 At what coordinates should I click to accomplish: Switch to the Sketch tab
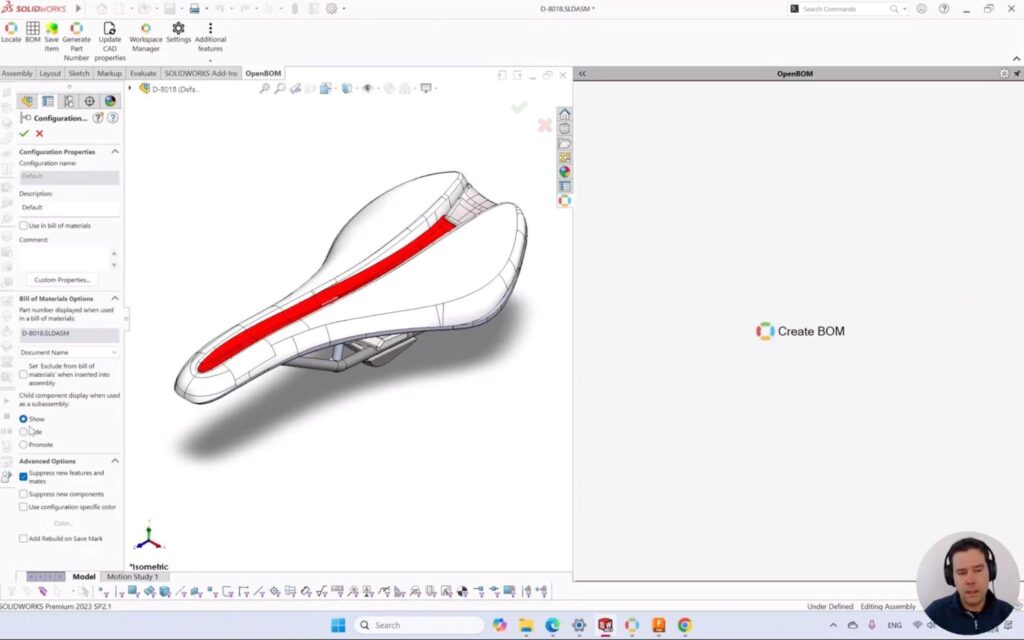79,73
